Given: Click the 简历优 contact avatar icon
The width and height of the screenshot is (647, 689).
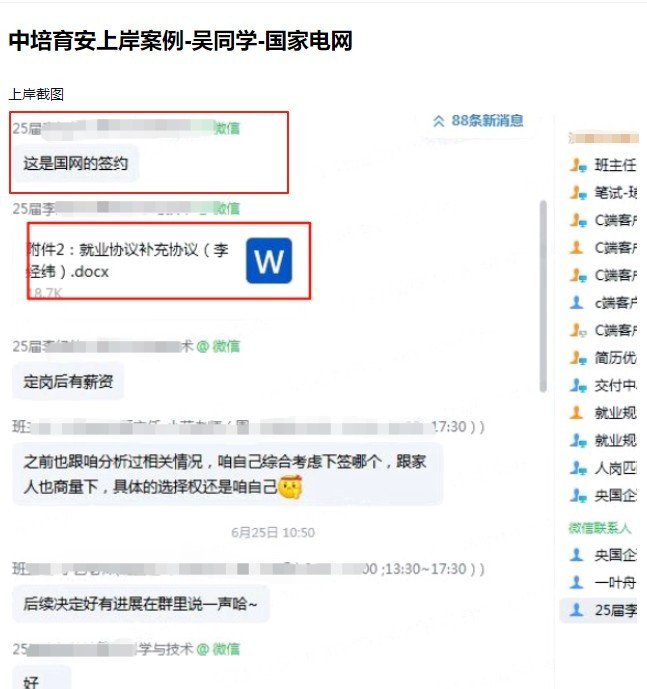Looking at the screenshot, I should click(578, 358).
